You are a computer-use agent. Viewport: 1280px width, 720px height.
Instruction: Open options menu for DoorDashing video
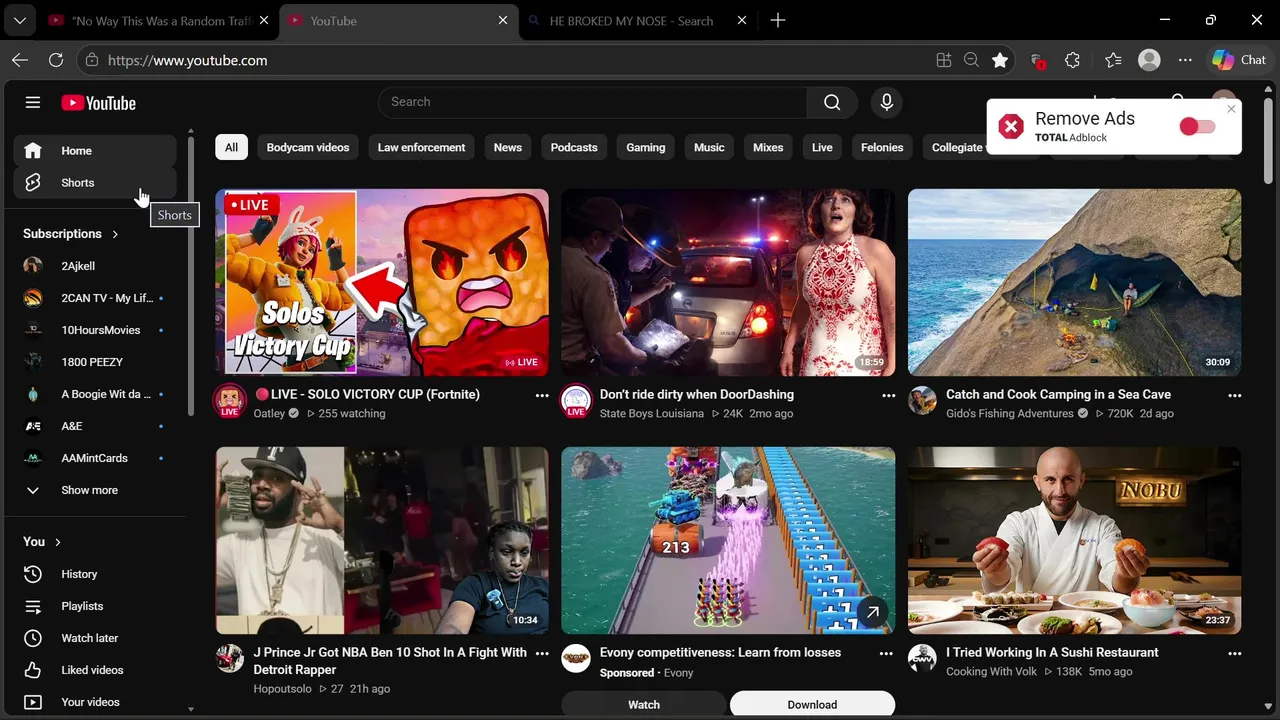click(x=888, y=396)
